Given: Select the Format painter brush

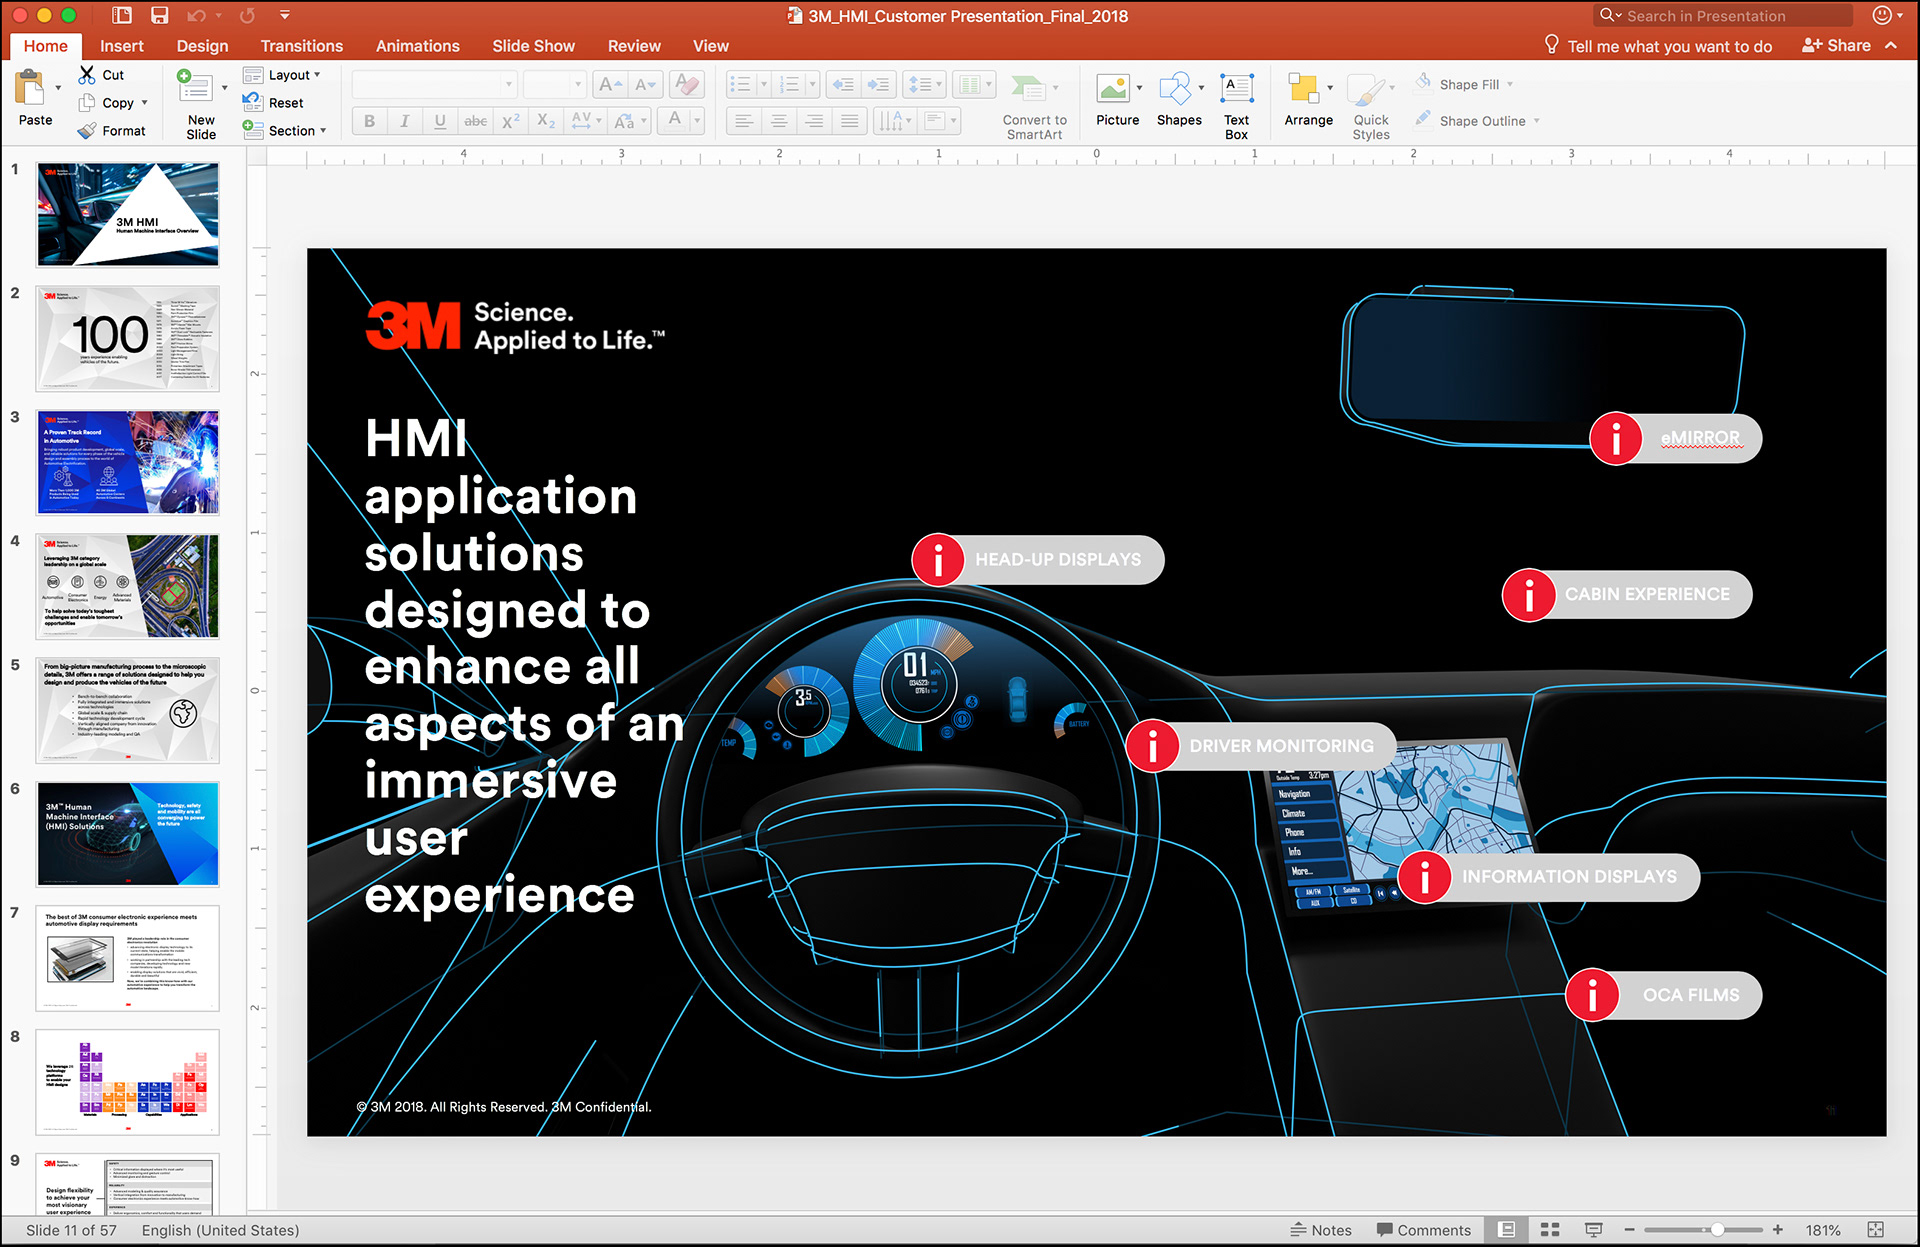Looking at the screenshot, I should 87,130.
